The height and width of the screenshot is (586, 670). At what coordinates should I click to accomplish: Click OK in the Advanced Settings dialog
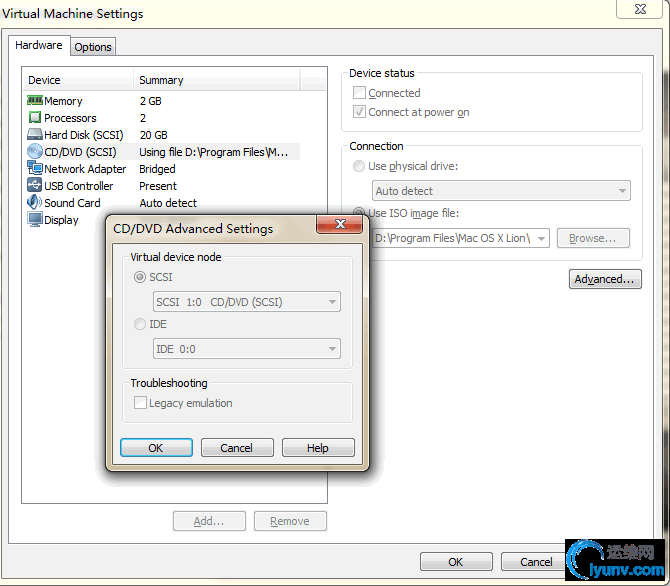tap(156, 448)
